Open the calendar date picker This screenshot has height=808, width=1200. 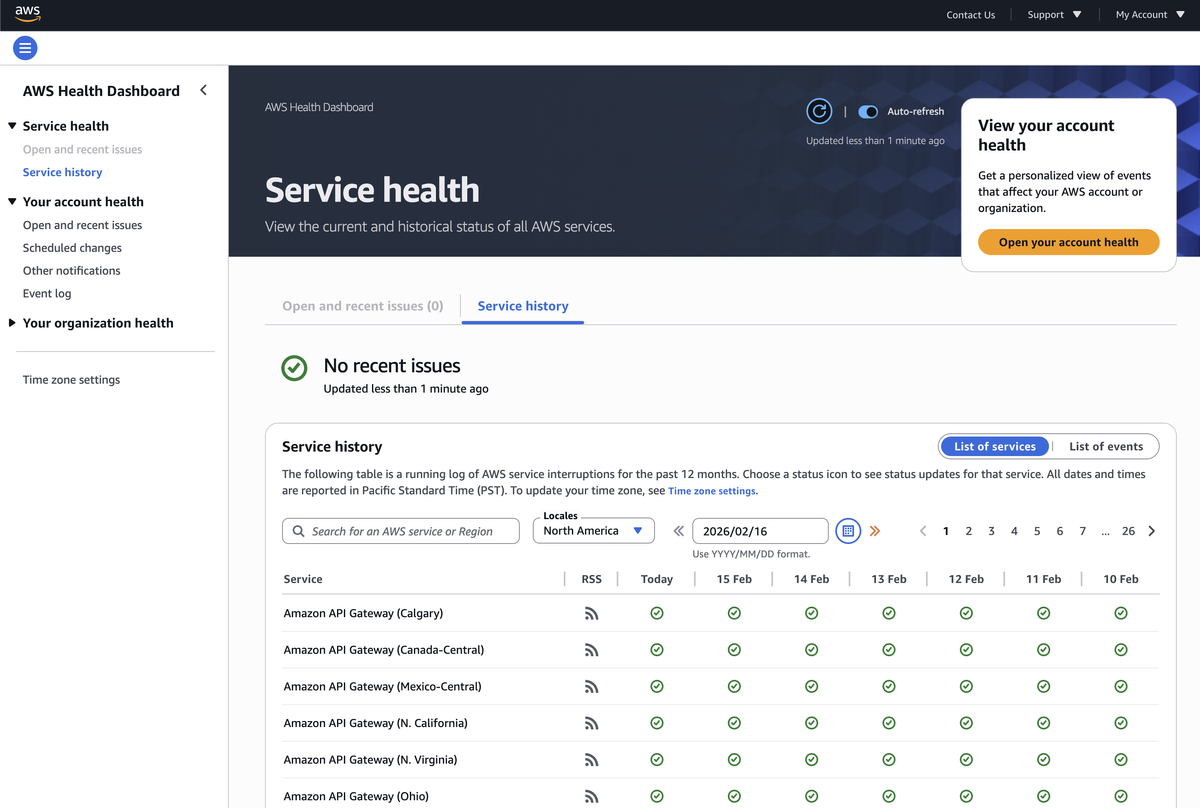848,531
